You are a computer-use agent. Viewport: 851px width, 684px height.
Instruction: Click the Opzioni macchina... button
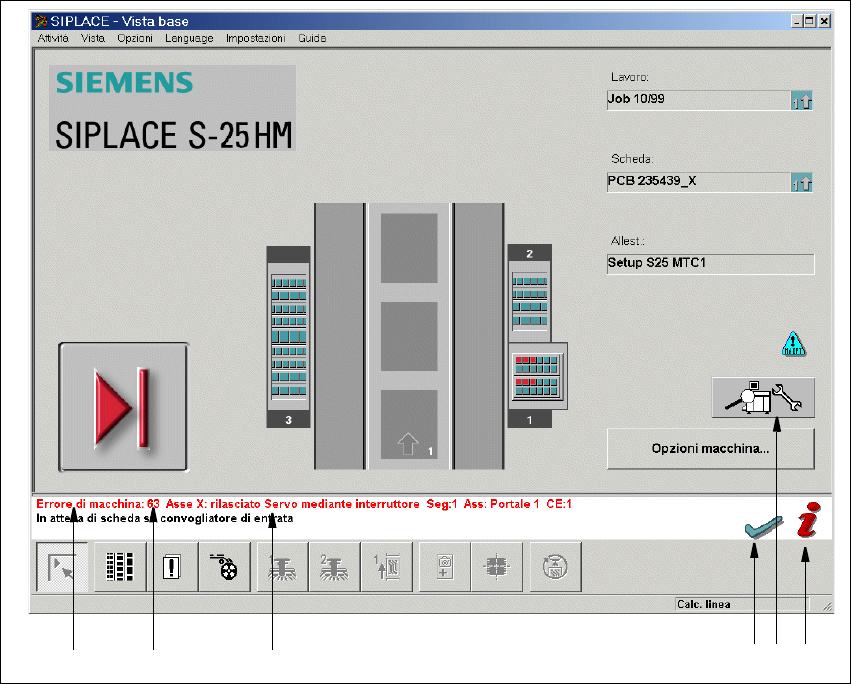click(710, 449)
